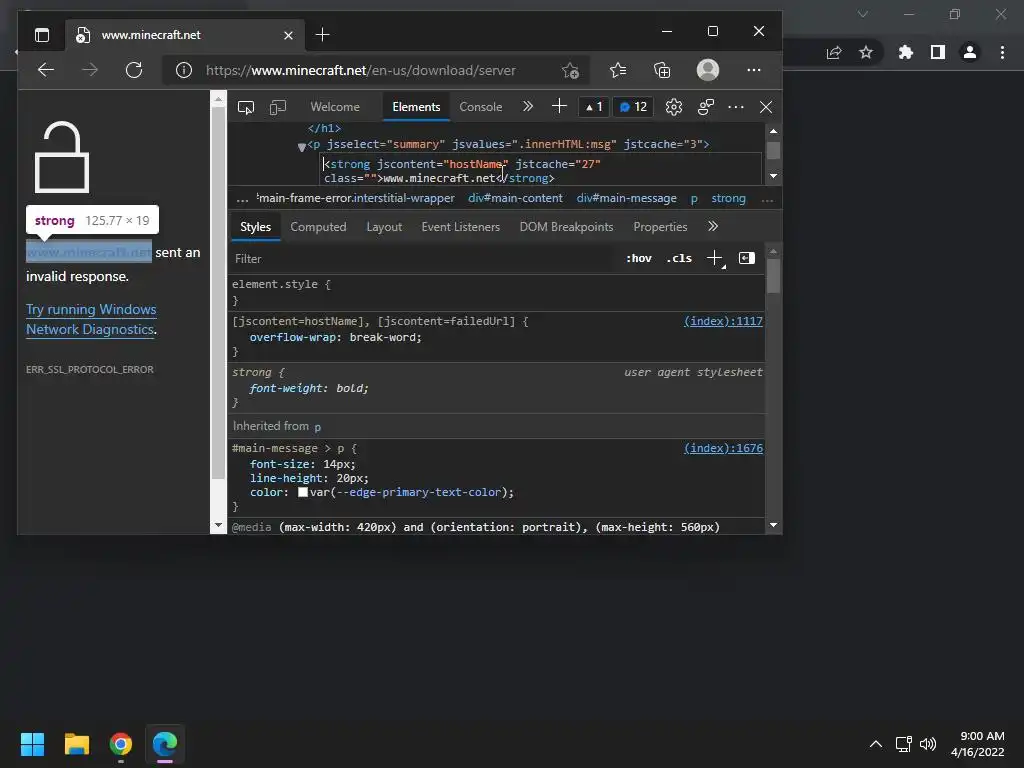
Task: Open the DOM Breakpoints tab
Action: (x=566, y=227)
